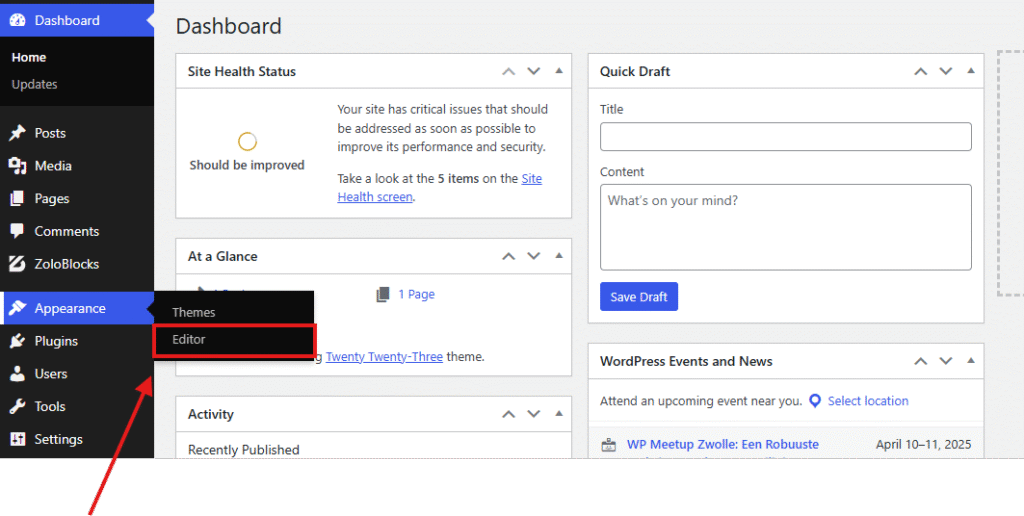Open the Dashboard menu item
The width and height of the screenshot is (1024, 516).
click(x=77, y=20)
